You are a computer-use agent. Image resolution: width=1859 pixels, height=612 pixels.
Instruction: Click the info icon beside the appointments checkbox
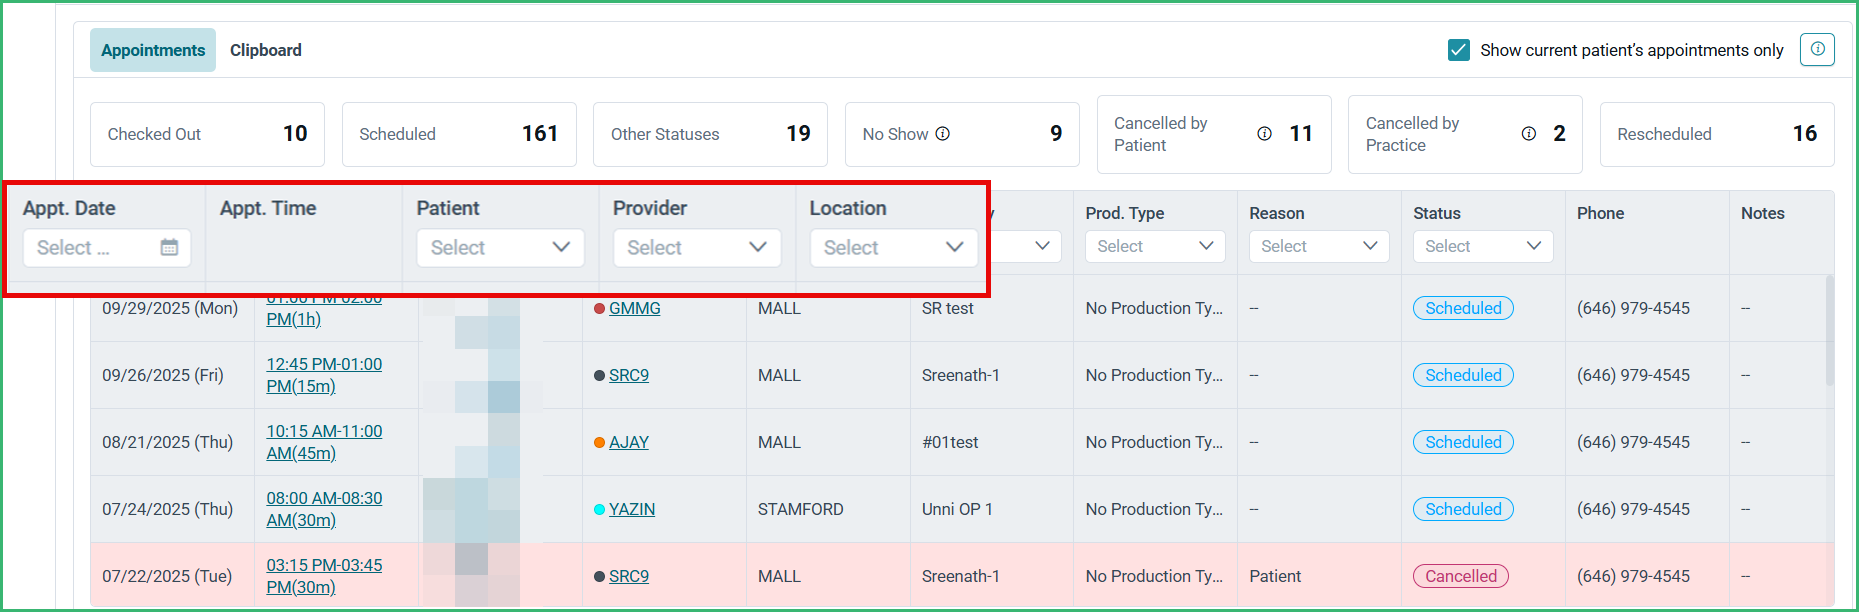[1817, 49]
